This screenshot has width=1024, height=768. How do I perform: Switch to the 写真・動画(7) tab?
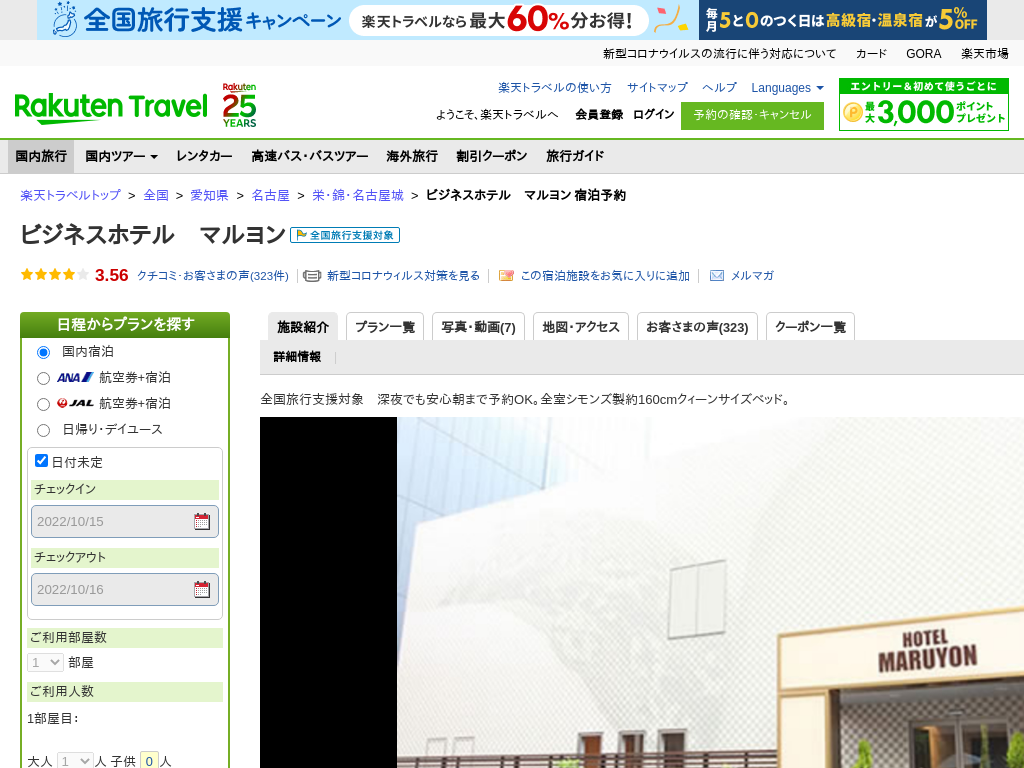tap(478, 327)
